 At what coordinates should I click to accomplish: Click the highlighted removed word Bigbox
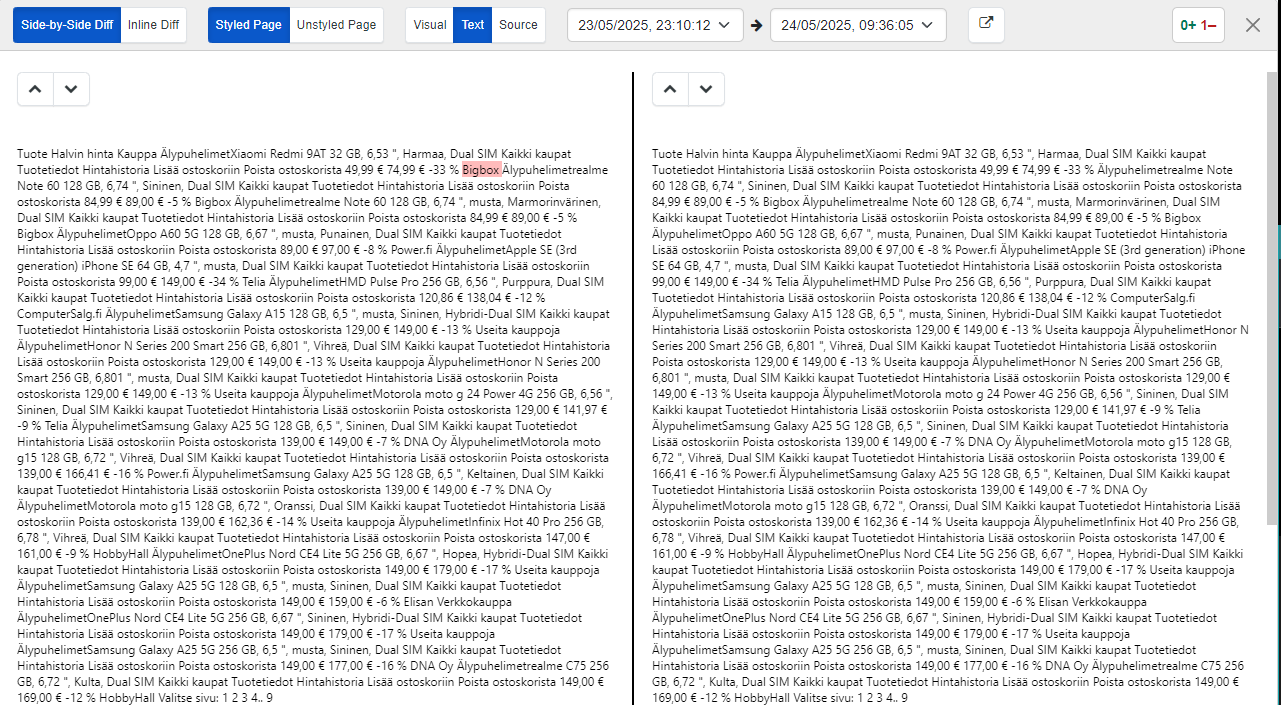point(481,170)
